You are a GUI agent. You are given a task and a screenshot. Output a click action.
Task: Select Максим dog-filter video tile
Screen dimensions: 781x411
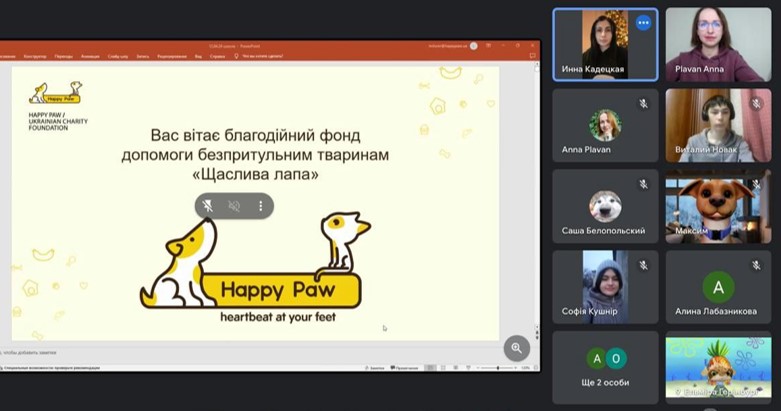tap(718, 206)
